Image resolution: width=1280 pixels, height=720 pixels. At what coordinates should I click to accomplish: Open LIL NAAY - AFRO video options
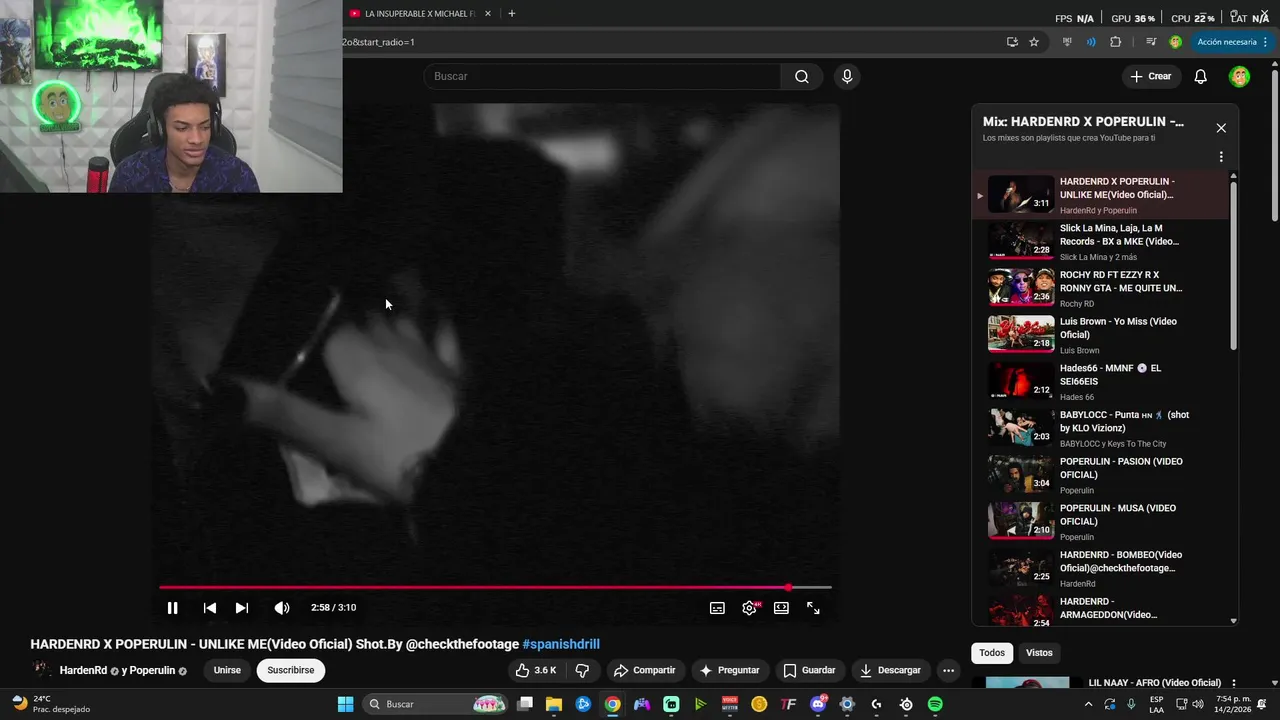(x=1234, y=683)
